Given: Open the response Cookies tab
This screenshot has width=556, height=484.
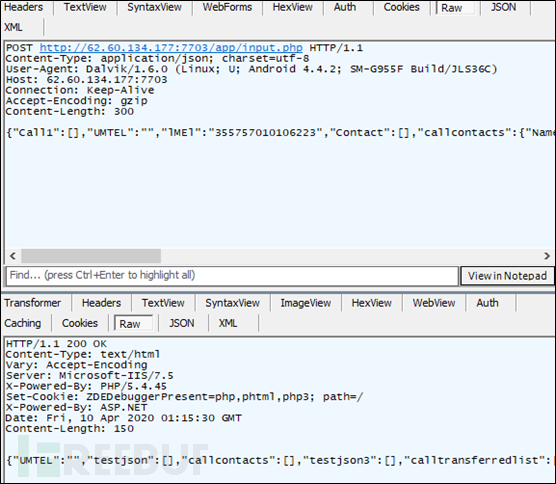Looking at the screenshot, I should (x=80, y=323).
